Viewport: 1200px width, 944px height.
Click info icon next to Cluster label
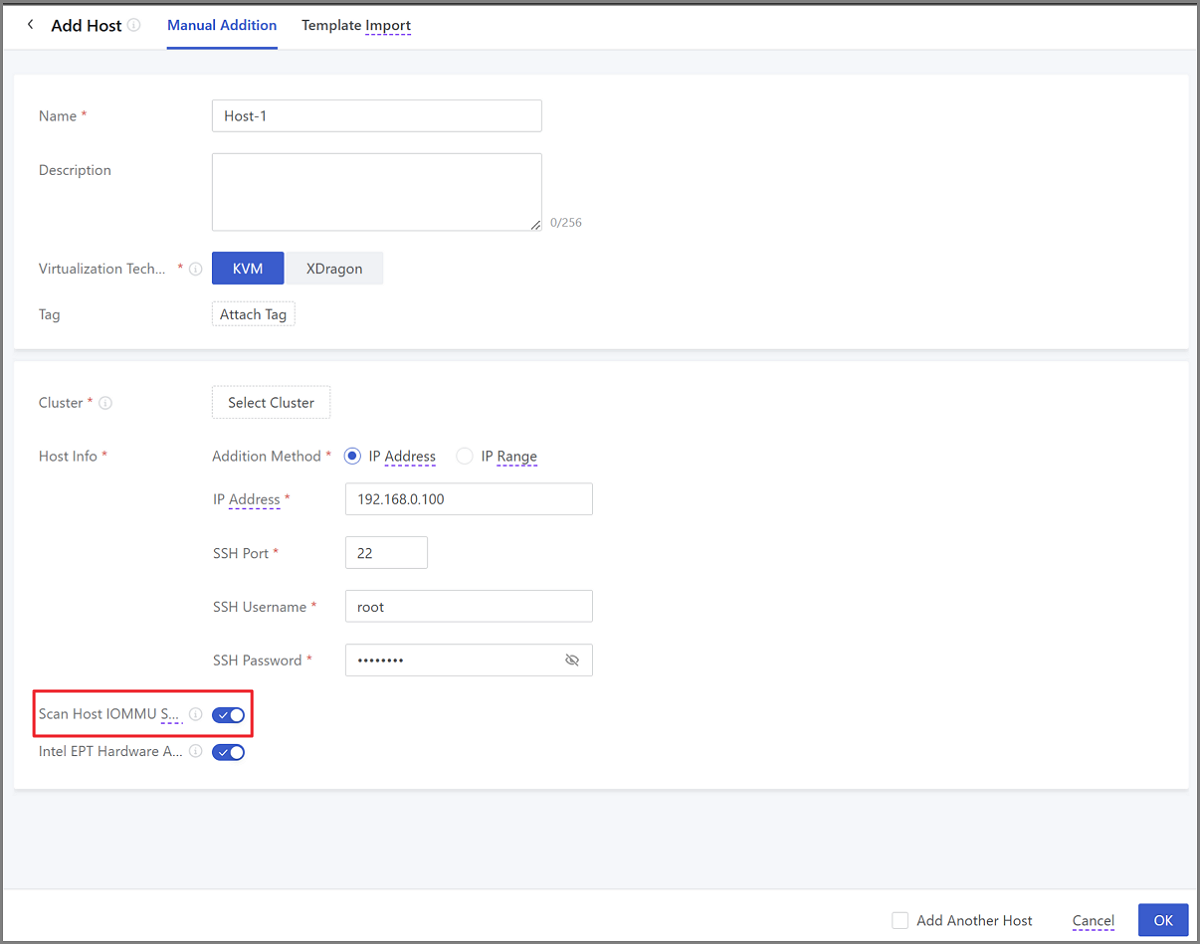pos(106,403)
